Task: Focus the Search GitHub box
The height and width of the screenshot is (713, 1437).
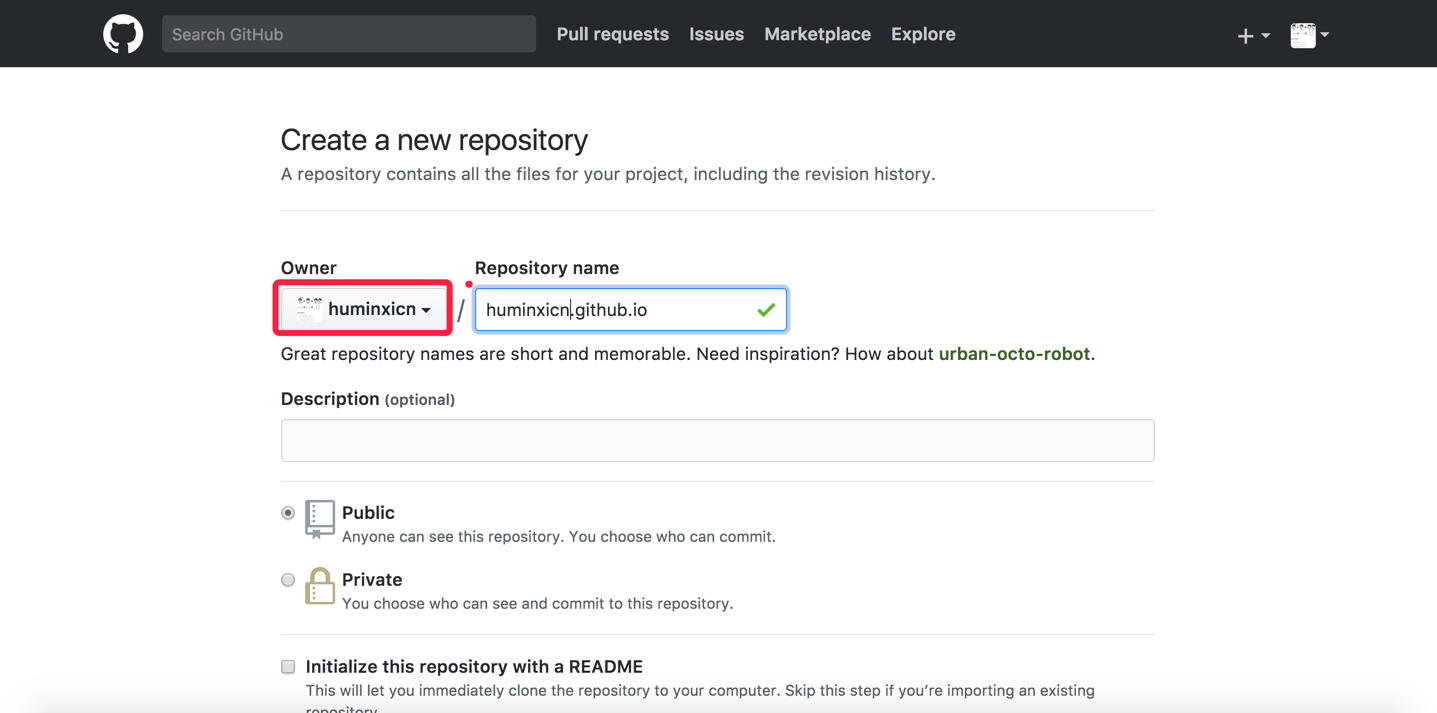Action: pyautogui.click(x=349, y=34)
